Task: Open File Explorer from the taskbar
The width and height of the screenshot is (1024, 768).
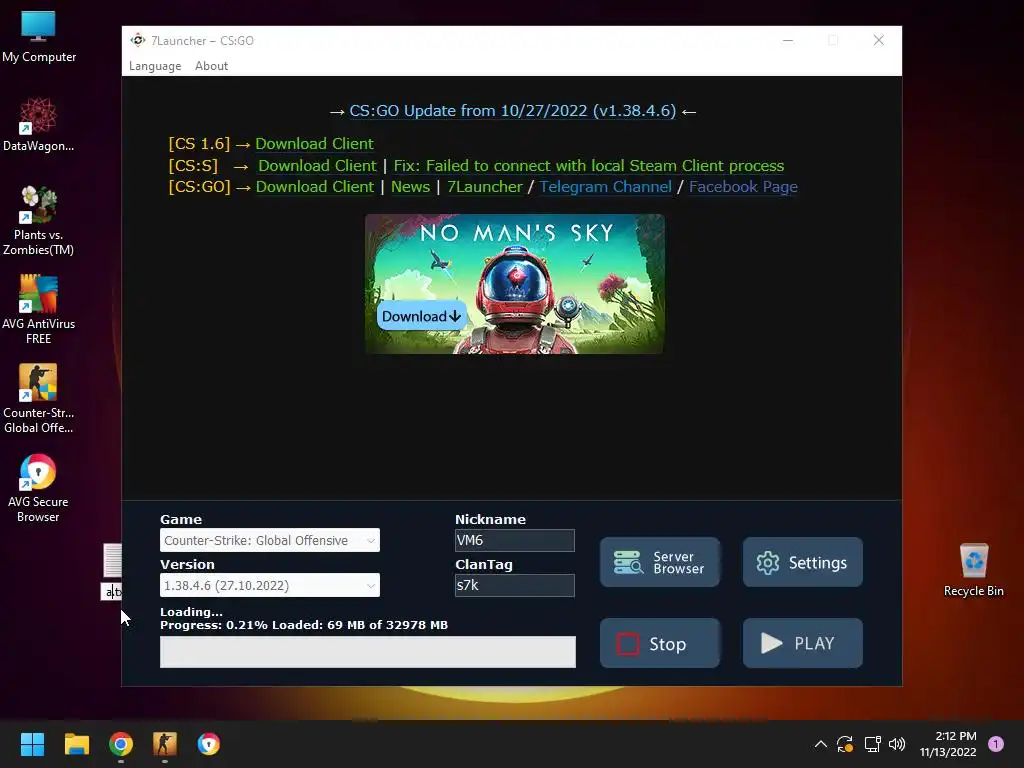Action: tap(76, 744)
